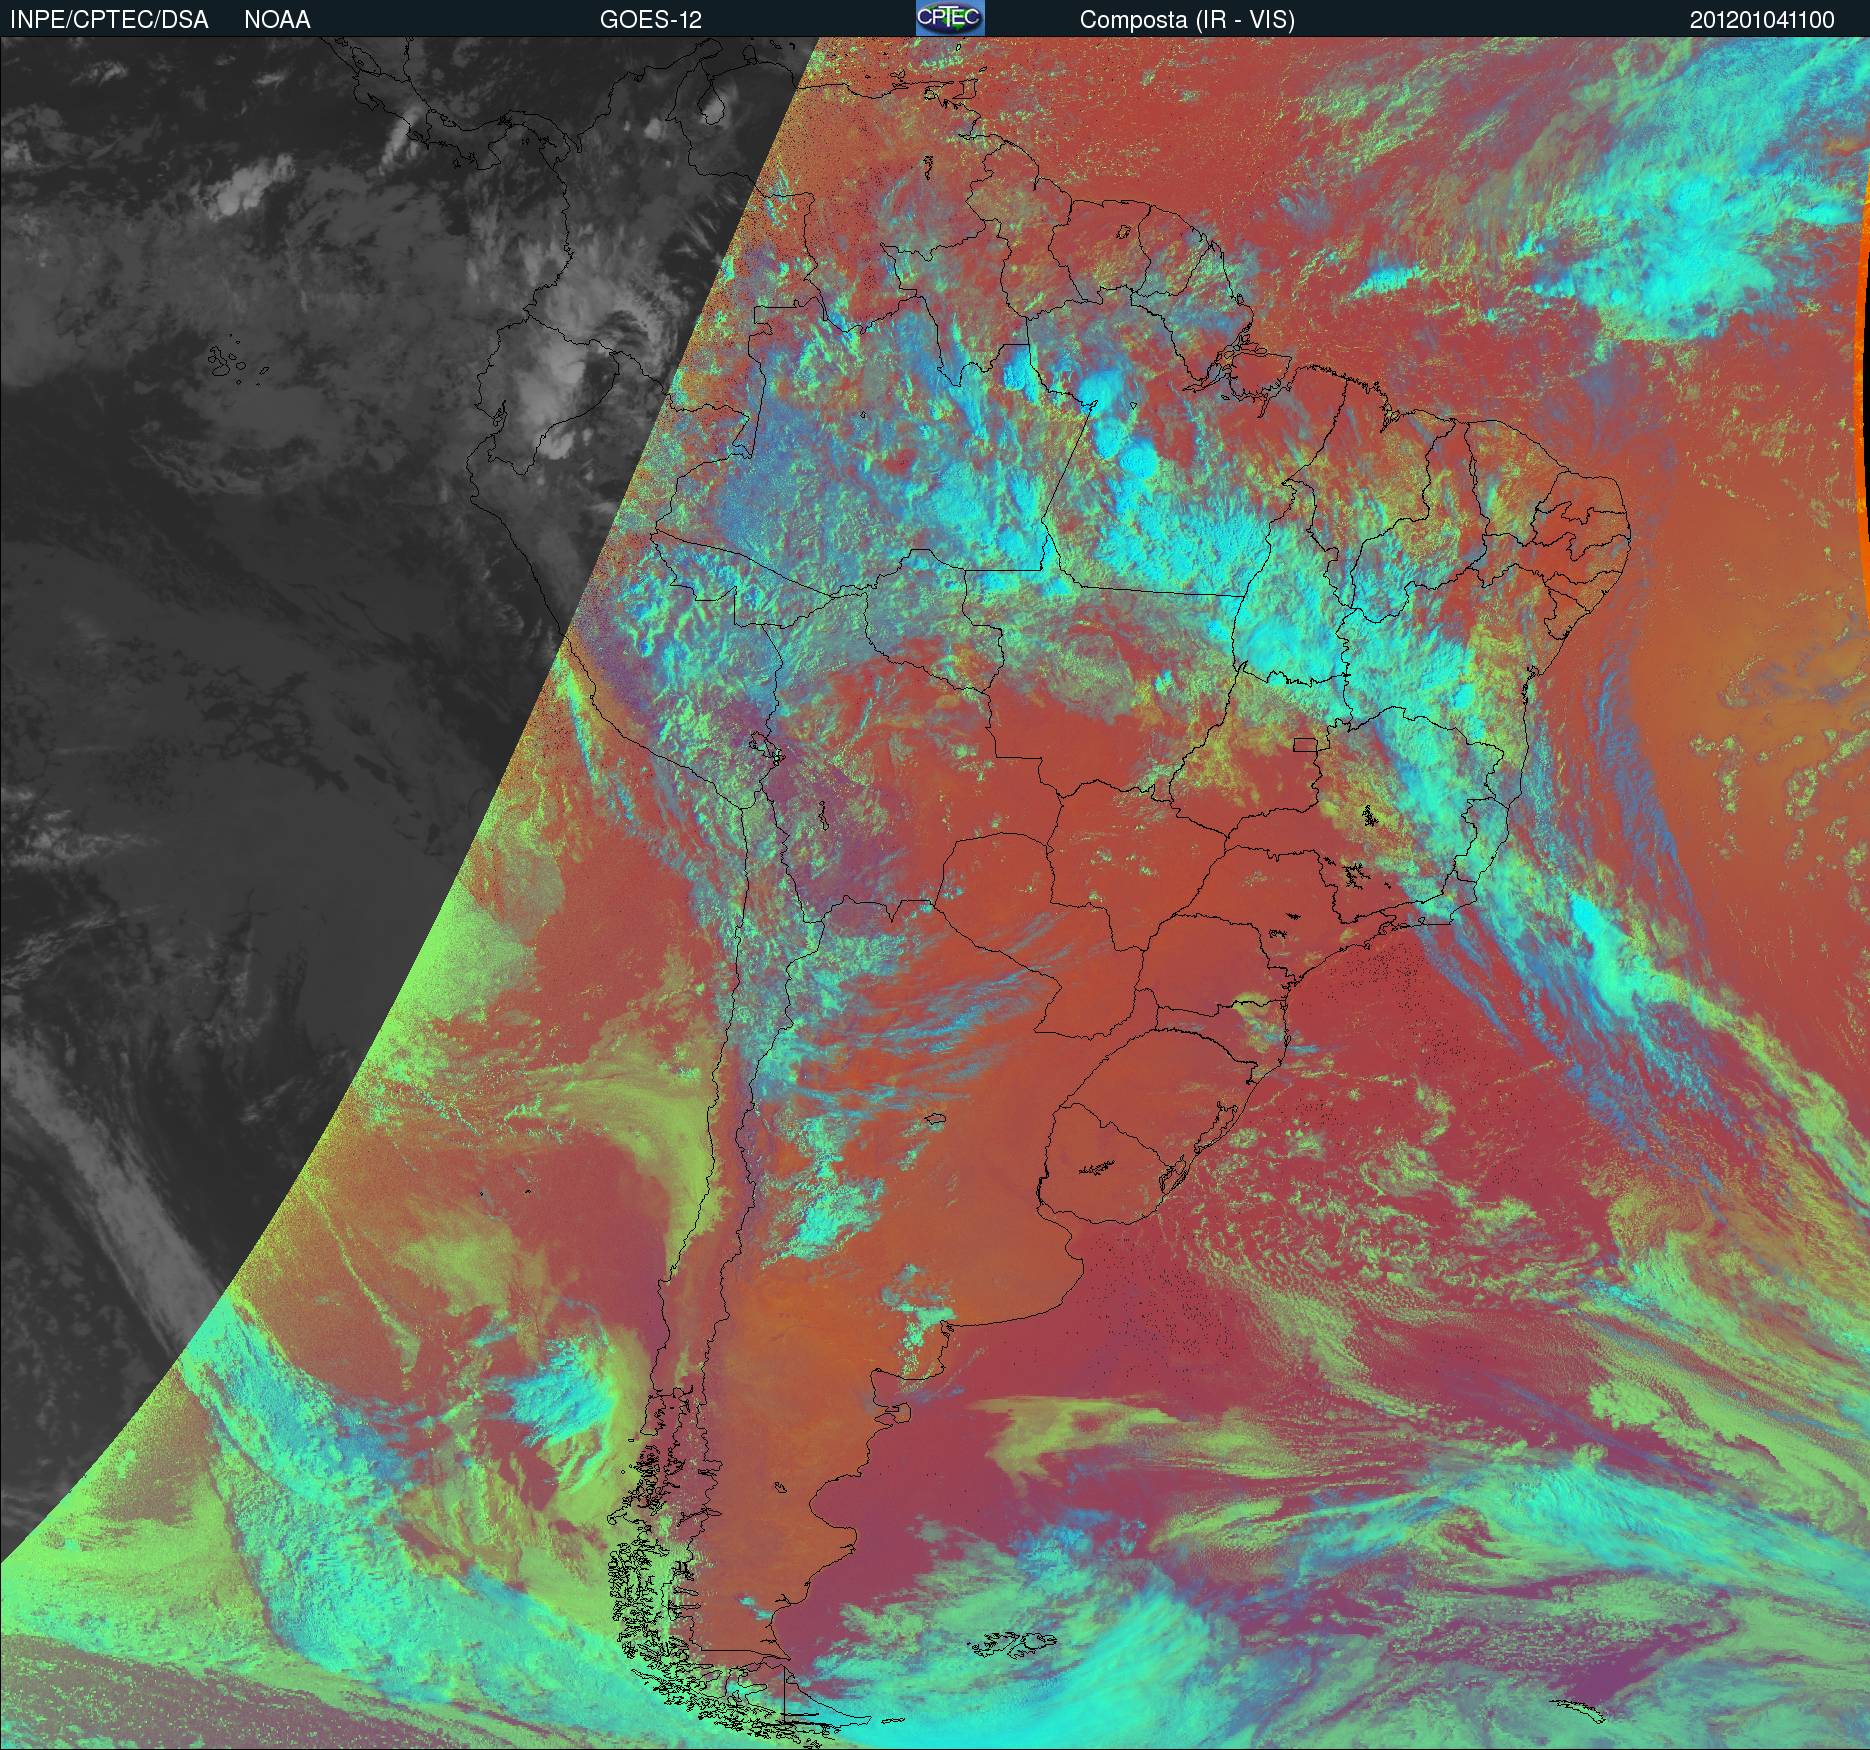The image size is (1870, 1750).
Task: Click the 'GOES-12' satellite label
Action: 650,20
